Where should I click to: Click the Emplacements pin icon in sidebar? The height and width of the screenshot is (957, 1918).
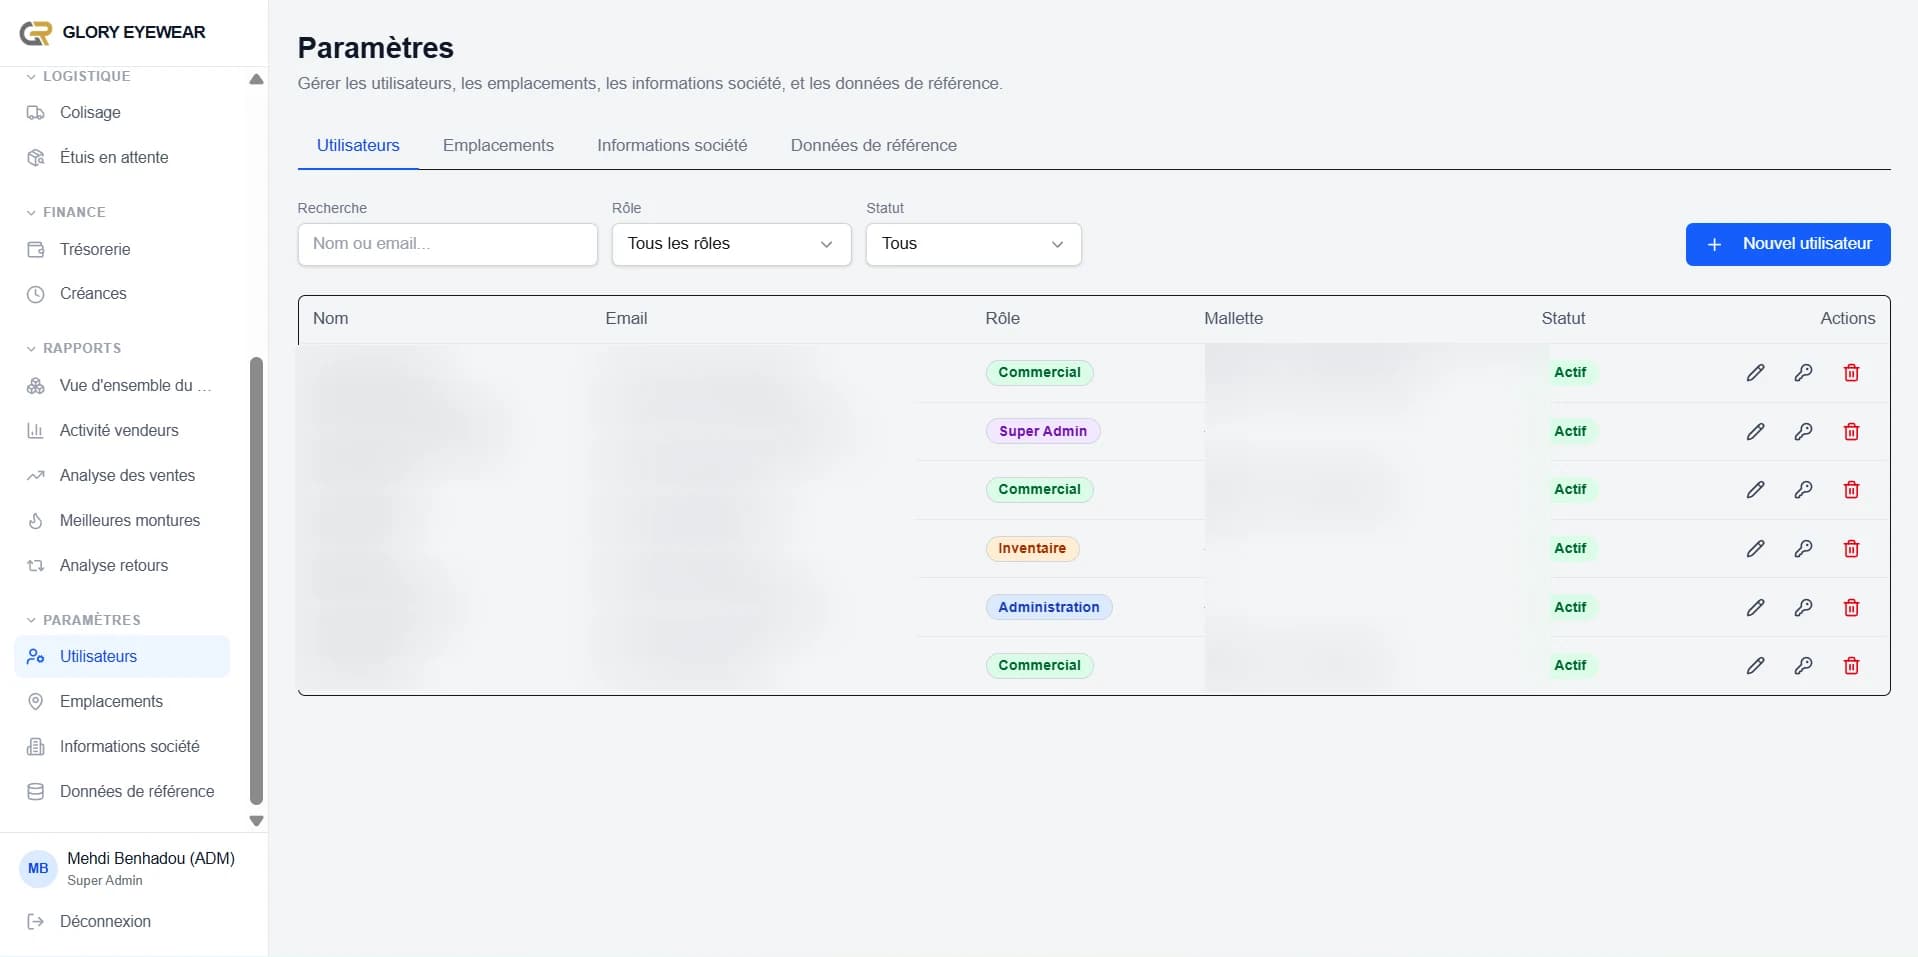(x=36, y=702)
